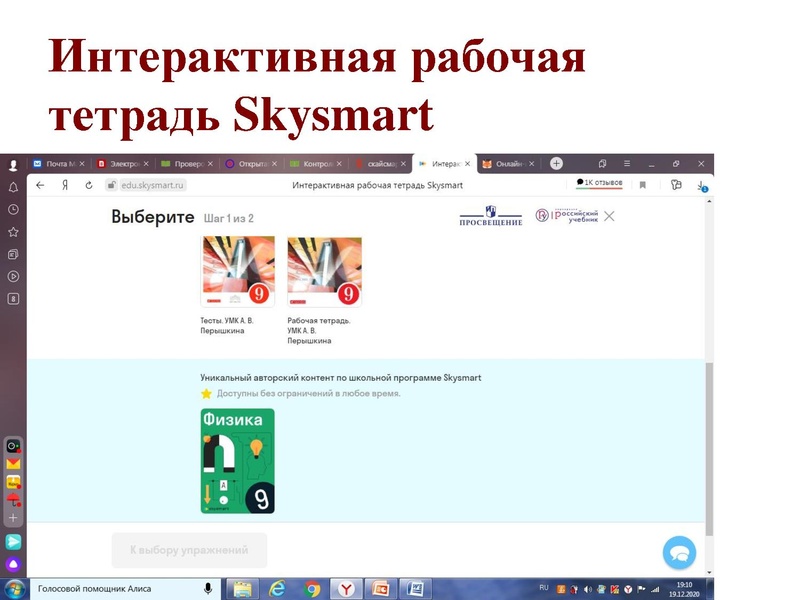Click the yellow star next to availability text

point(204,394)
